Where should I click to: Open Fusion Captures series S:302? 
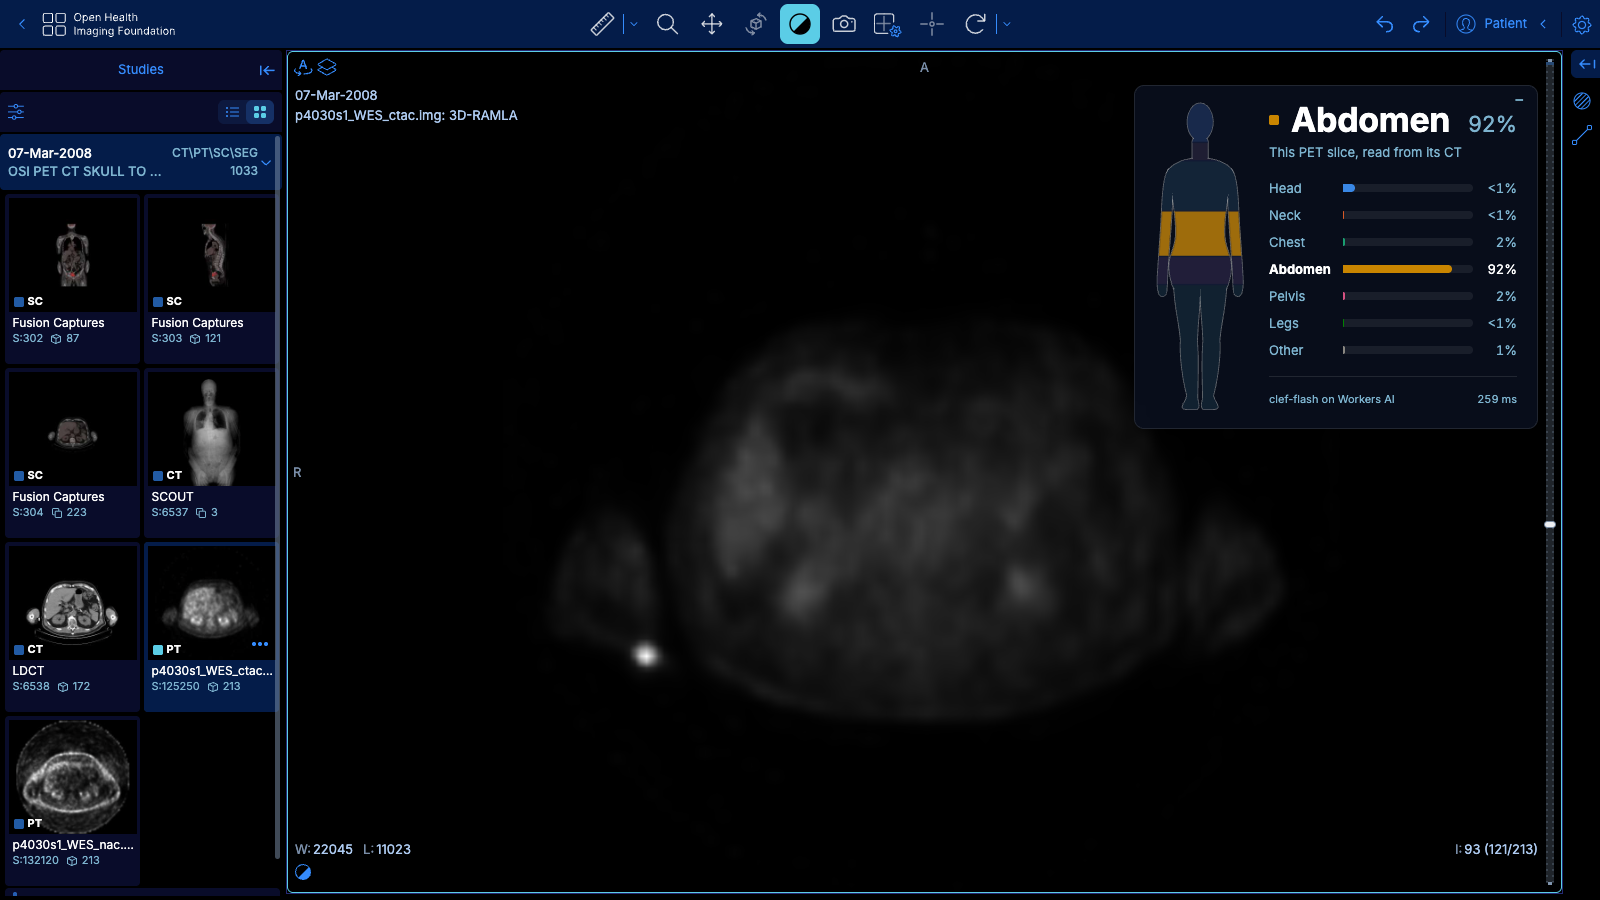click(x=72, y=279)
